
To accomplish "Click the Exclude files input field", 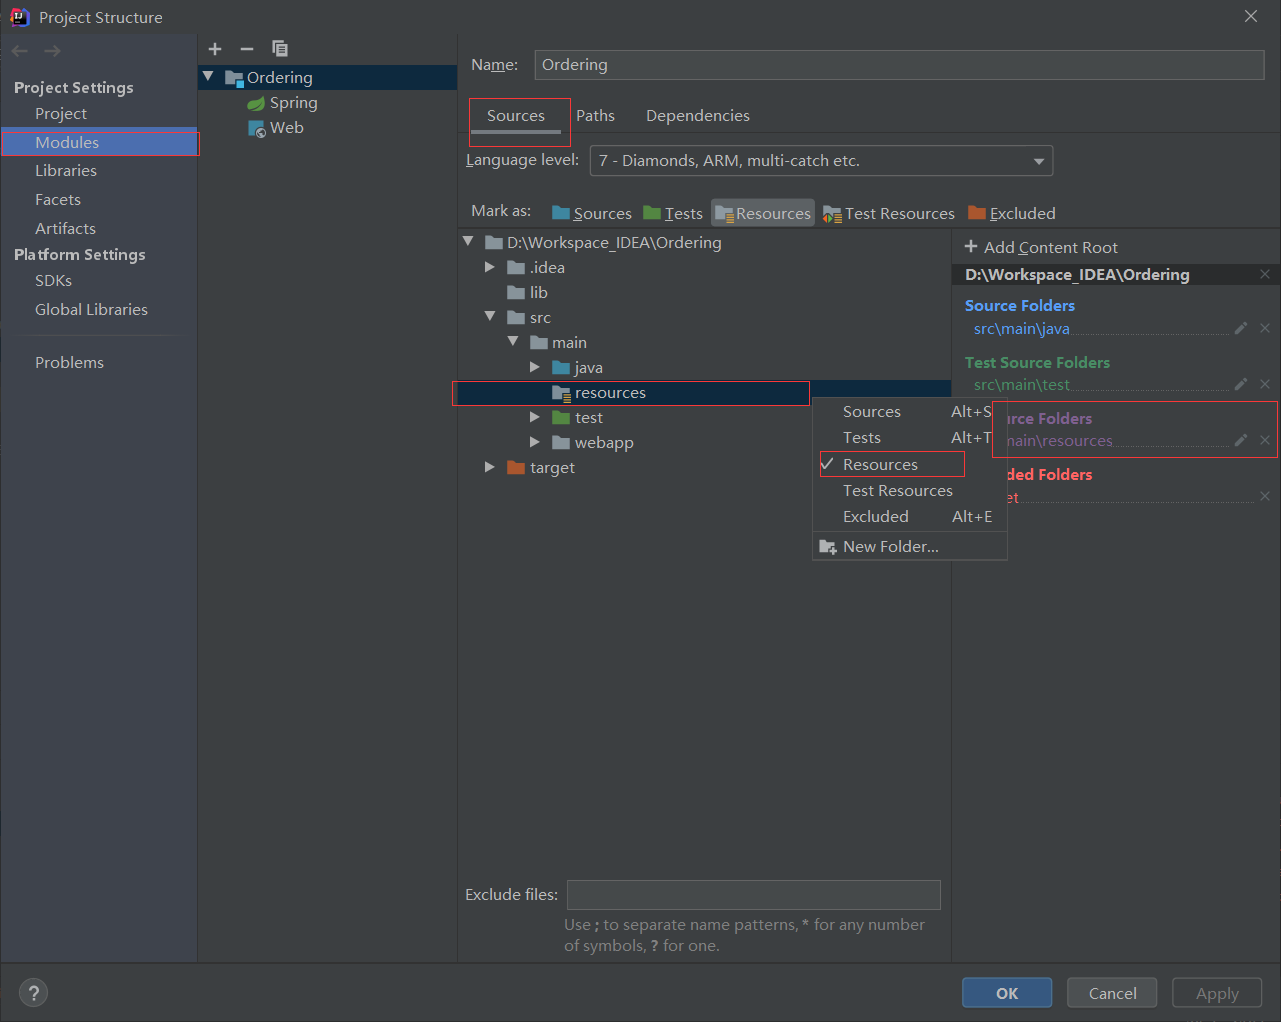I will tap(753, 894).
